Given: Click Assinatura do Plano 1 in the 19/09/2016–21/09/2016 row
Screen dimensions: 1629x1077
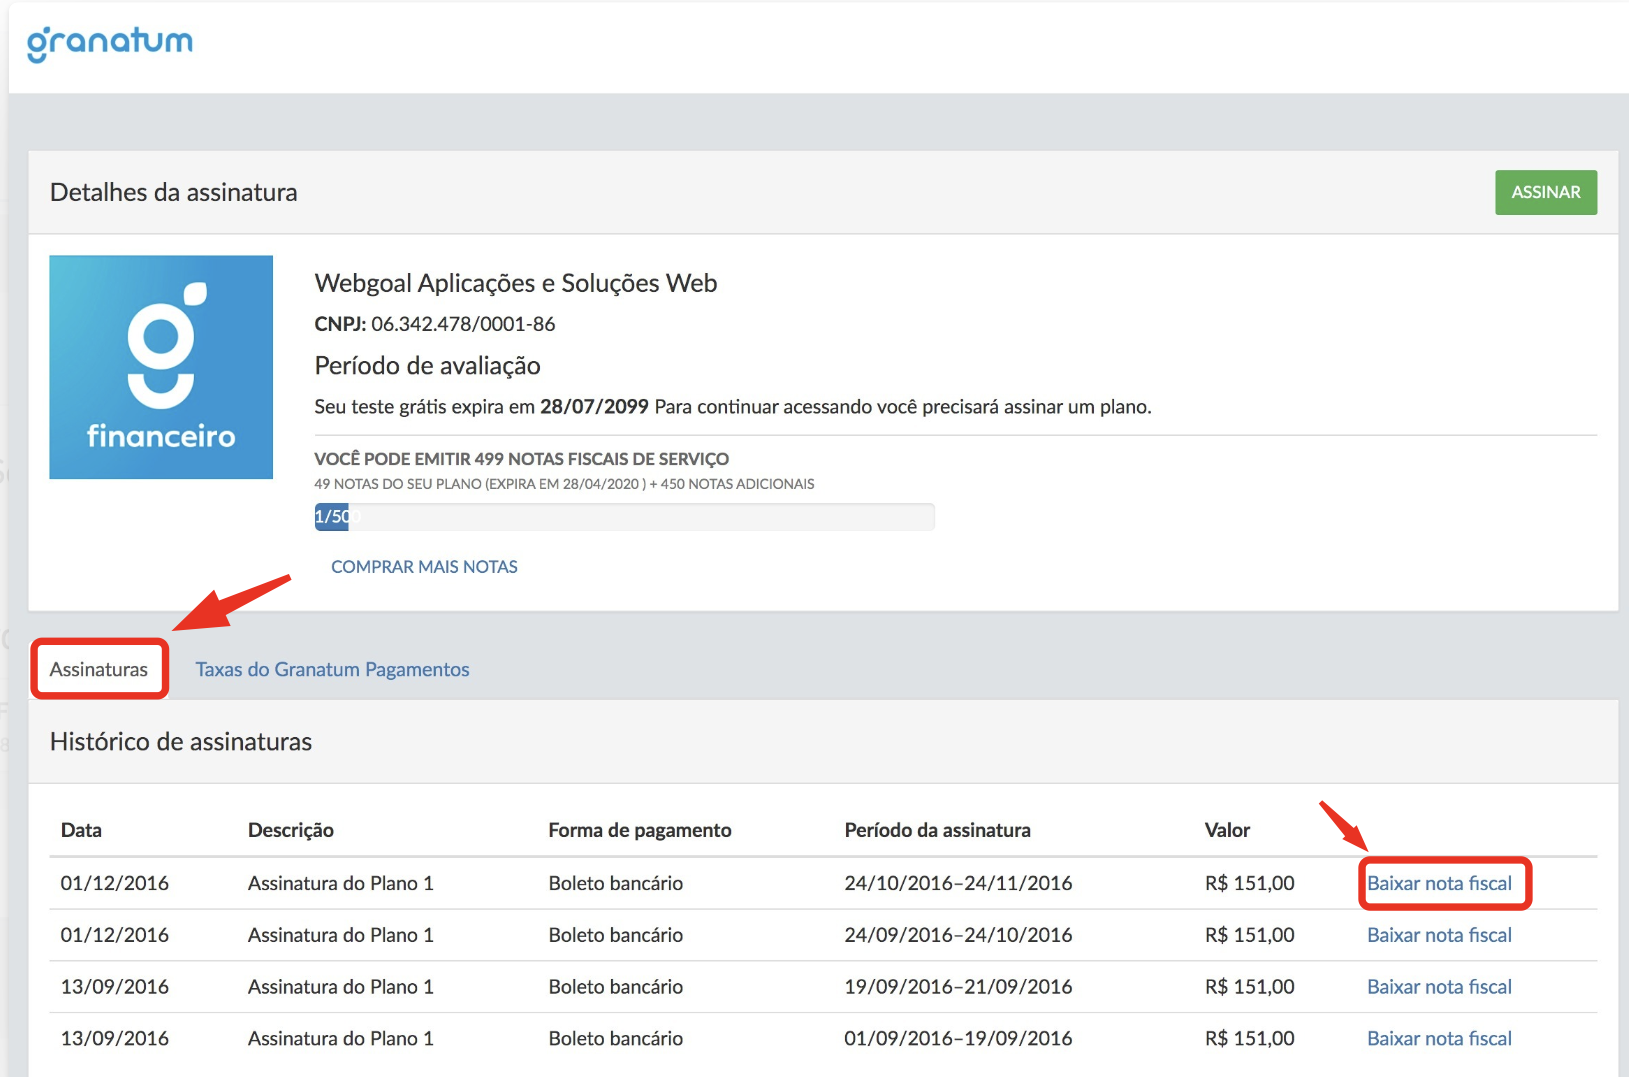Looking at the screenshot, I should click(341, 987).
